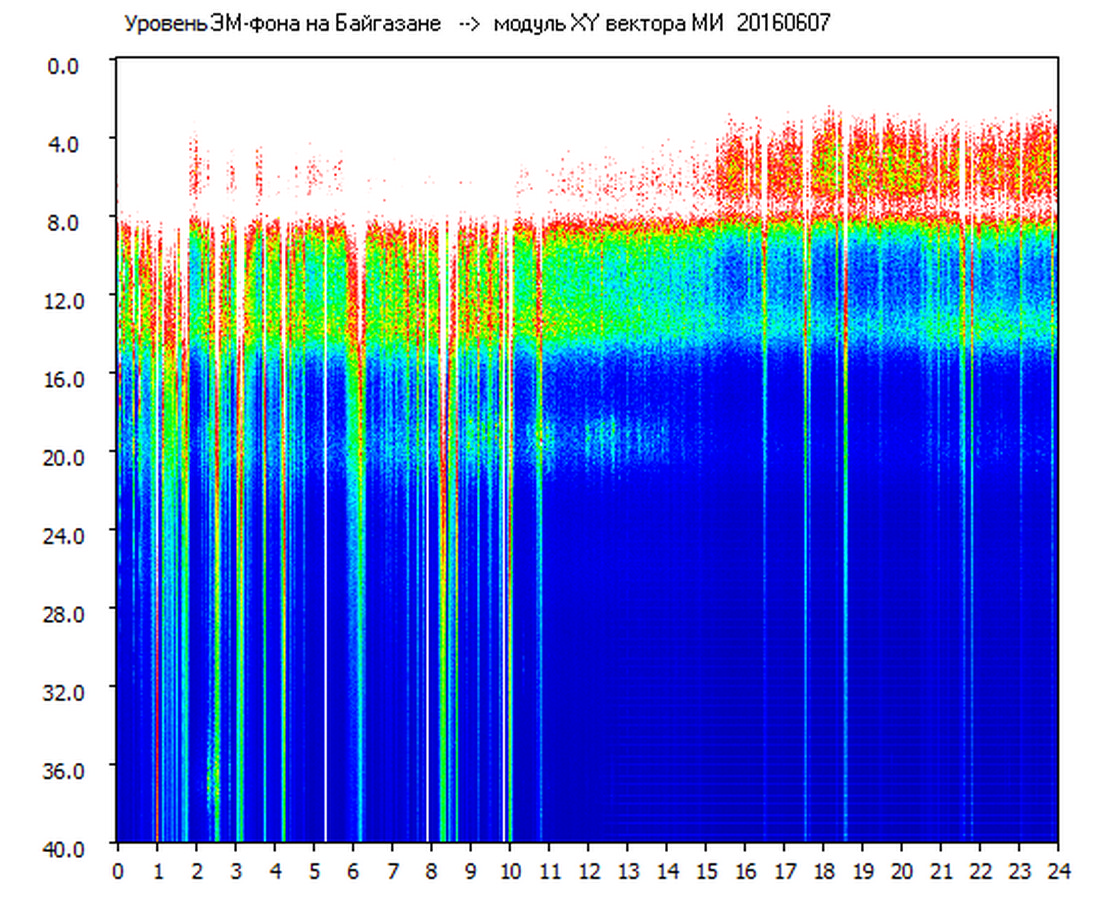1096x900 pixels.
Task: Click the chart title "Уровень ЭМ-фона на Байгазане"
Action: coord(282,24)
